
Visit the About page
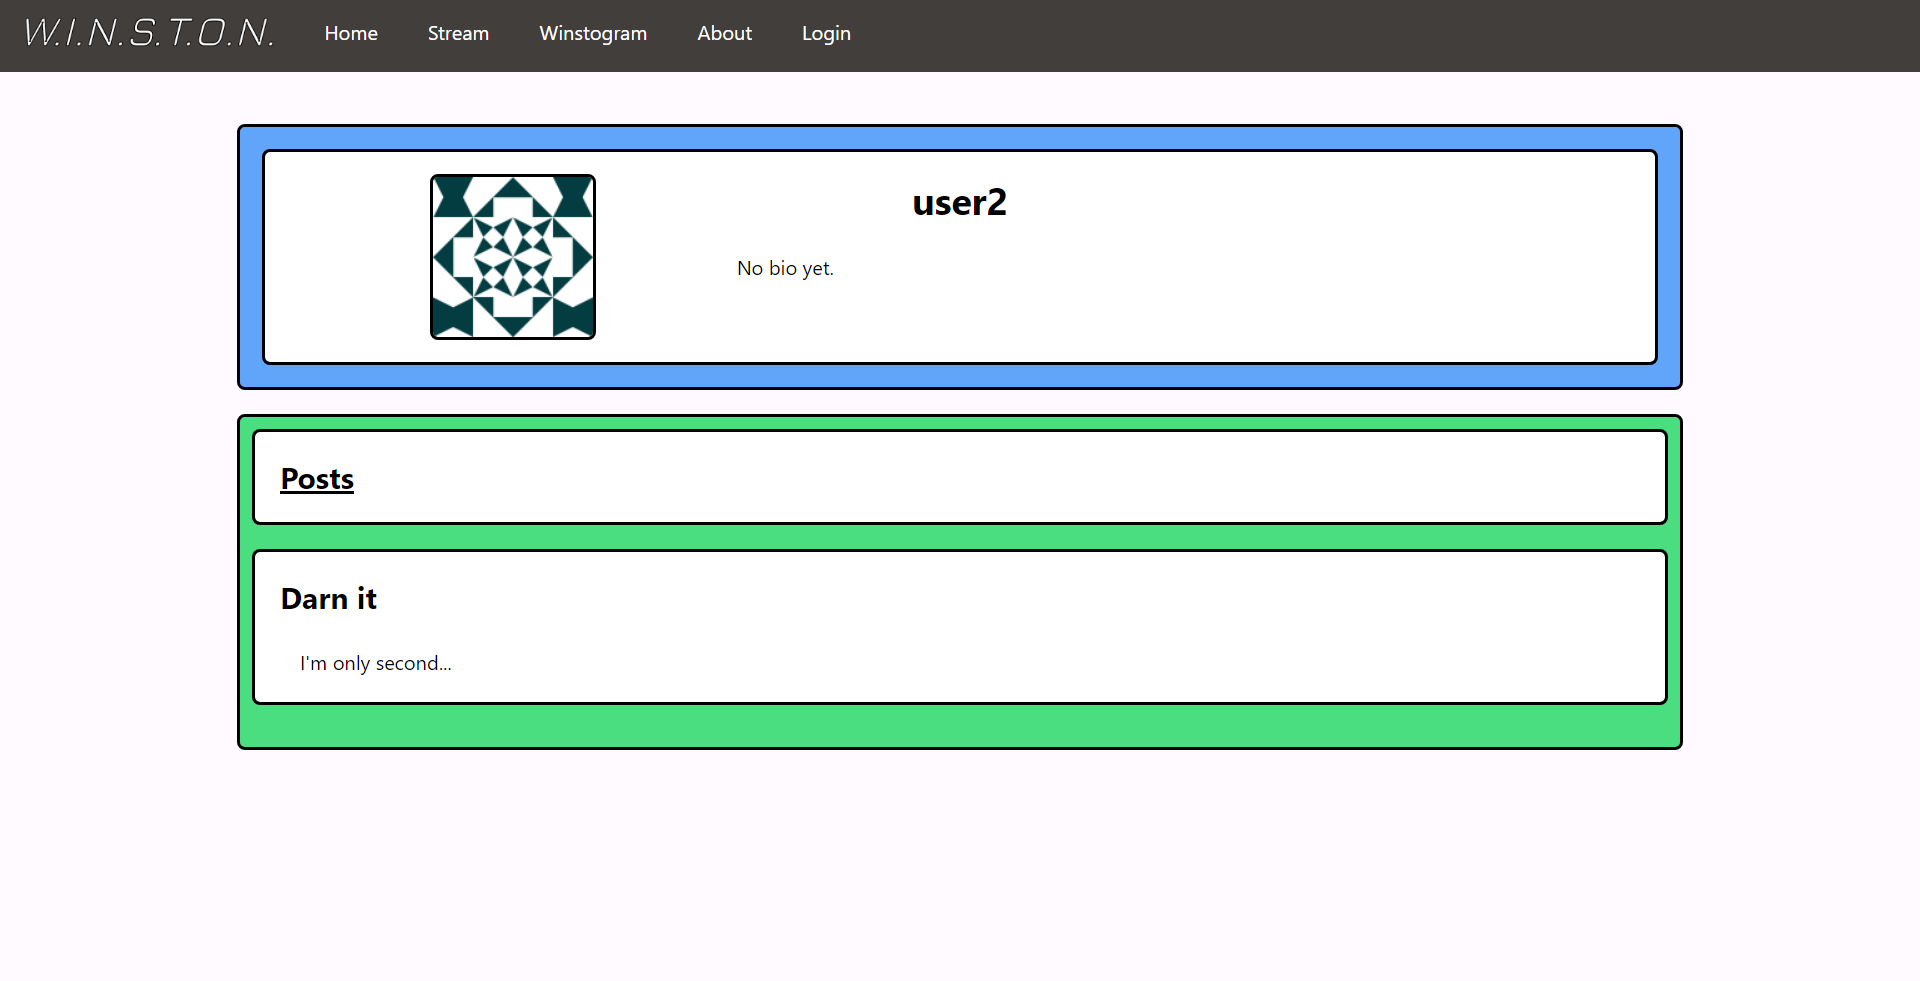pos(724,33)
